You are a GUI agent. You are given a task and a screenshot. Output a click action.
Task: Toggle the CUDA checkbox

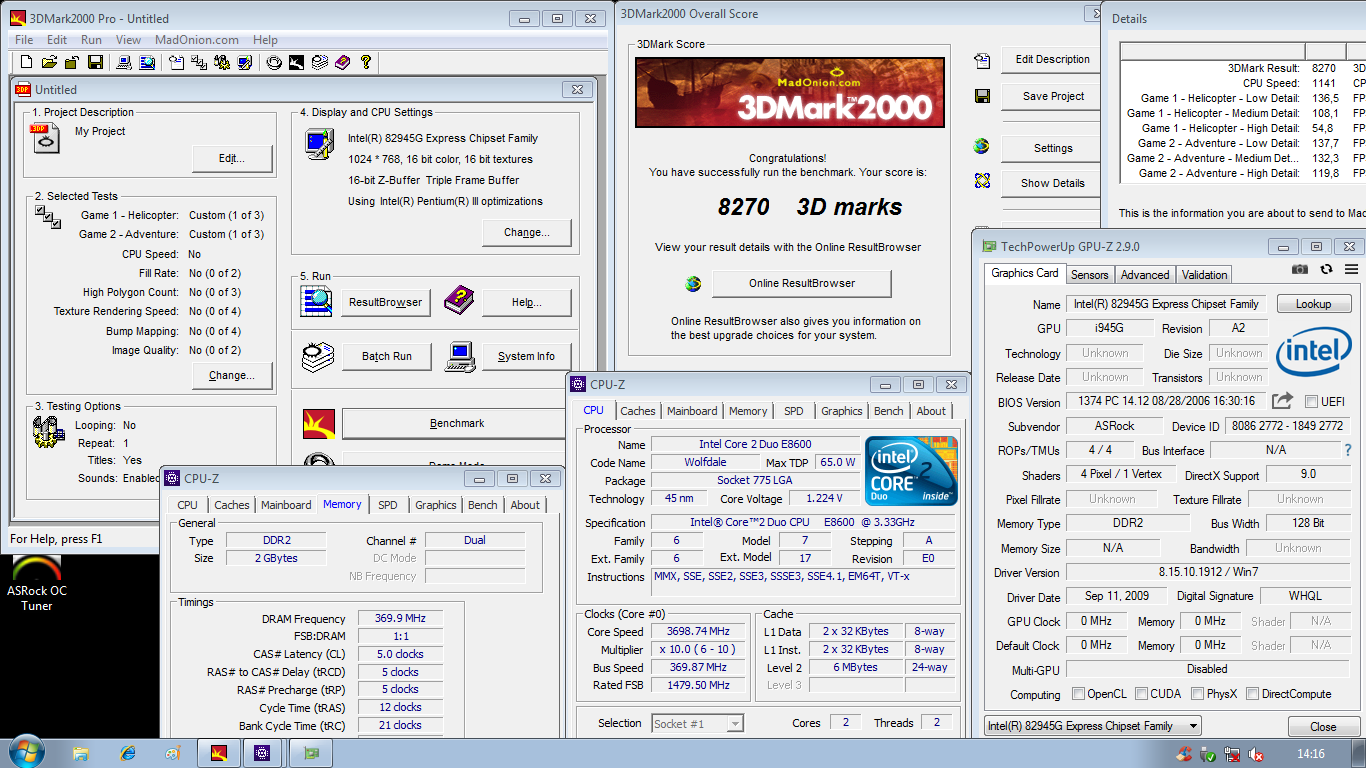click(1141, 693)
